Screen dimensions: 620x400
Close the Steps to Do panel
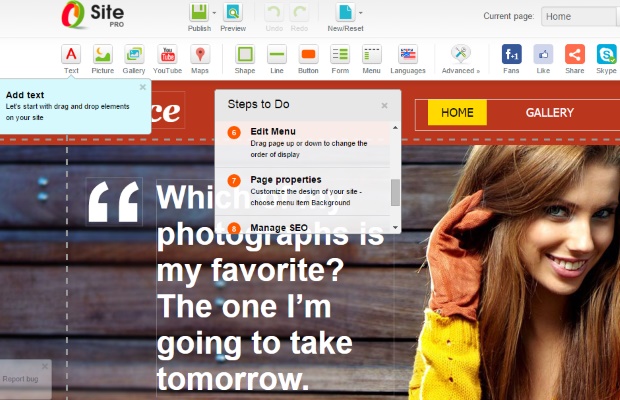point(384,106)
